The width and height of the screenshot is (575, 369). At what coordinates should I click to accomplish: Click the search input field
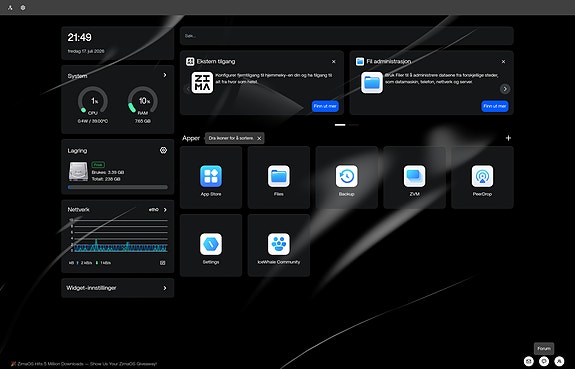347,36
